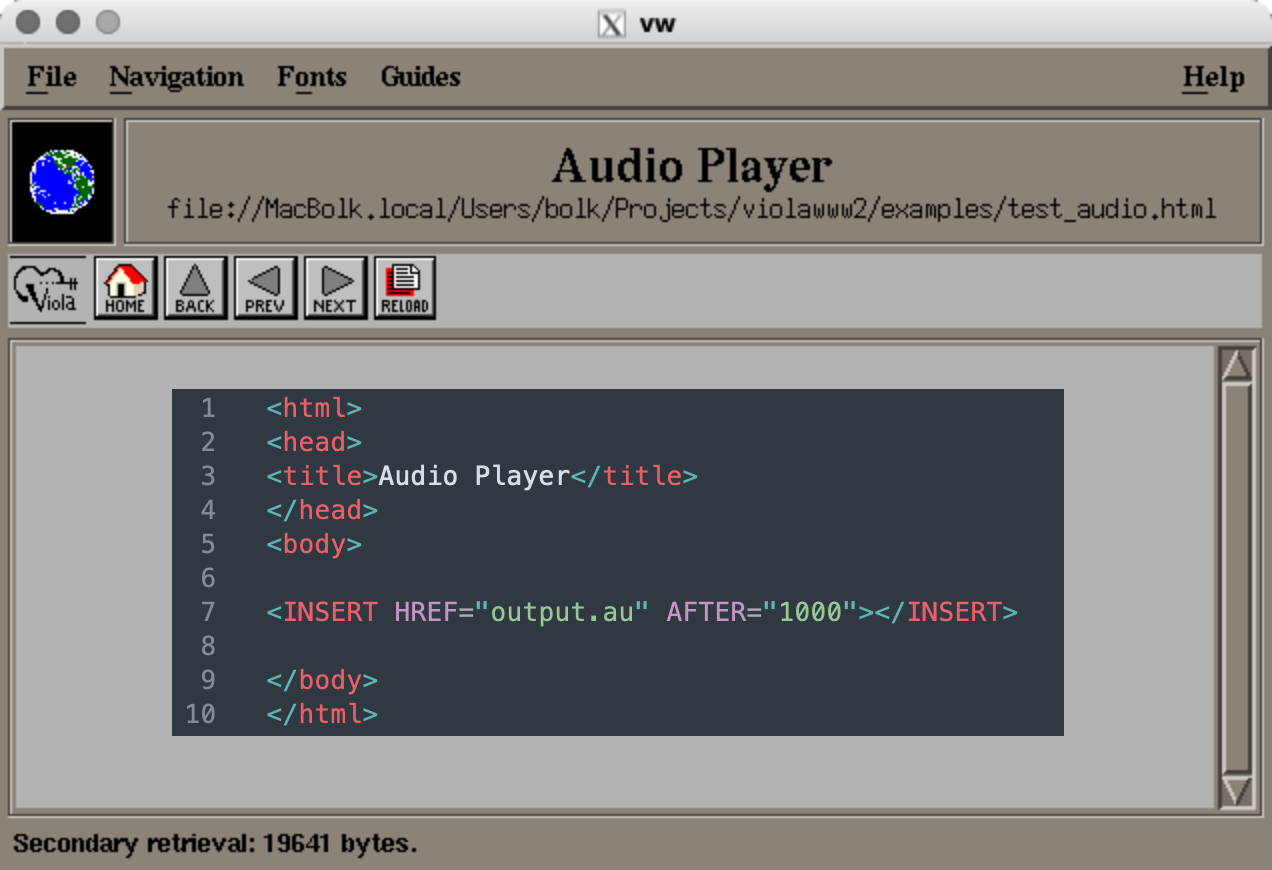Click the AFTER="1000" attribute
The width and height of the screenshot is (1272, 870).
(x=763, y=612)
